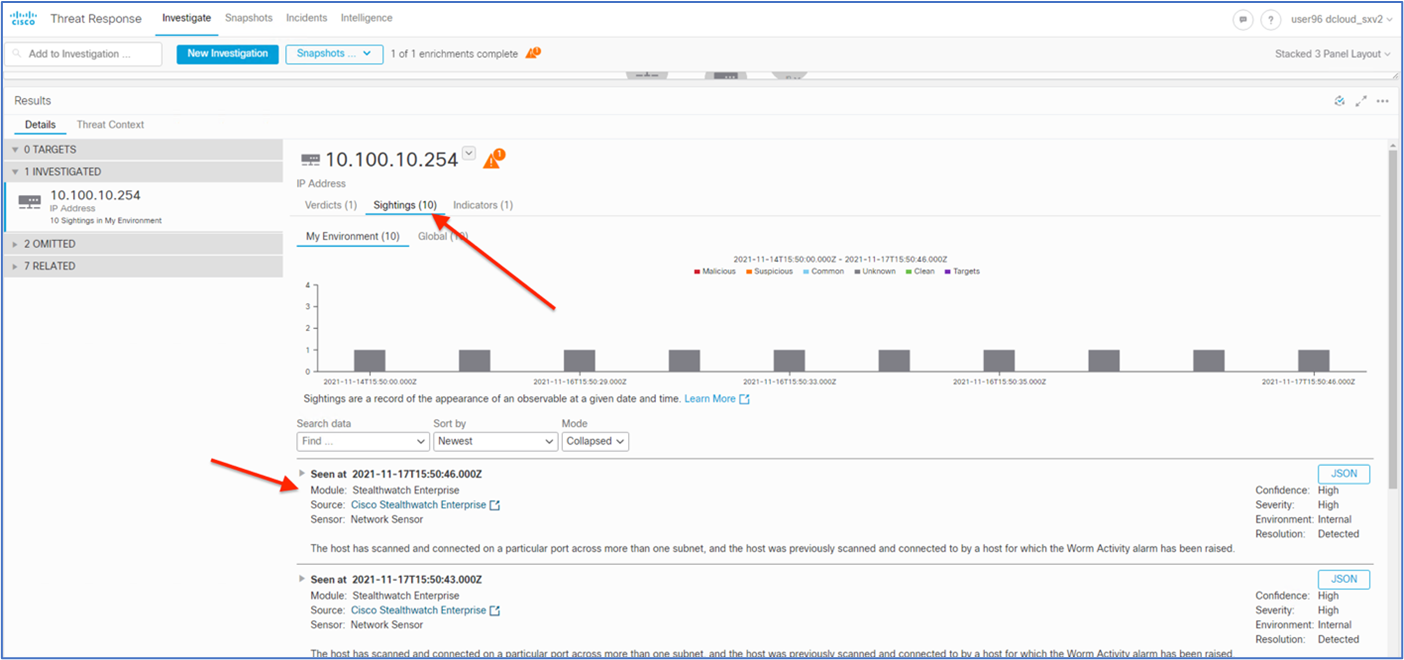Open the external link icon for the 15:50:43 sighting source
The width and height of the screenshot is (1404, 660).
pyautogui.click(x=494, y=610)
